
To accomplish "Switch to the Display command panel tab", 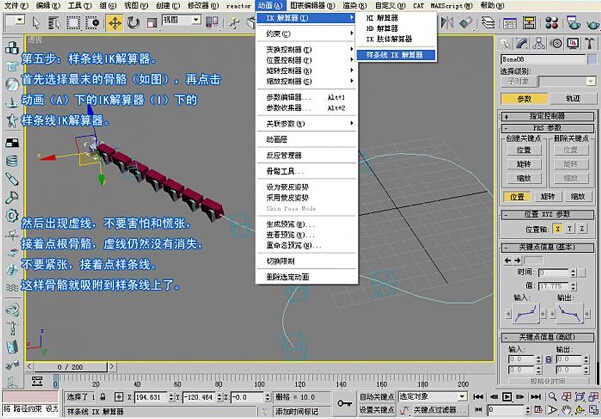I will (x=573, y=43).
